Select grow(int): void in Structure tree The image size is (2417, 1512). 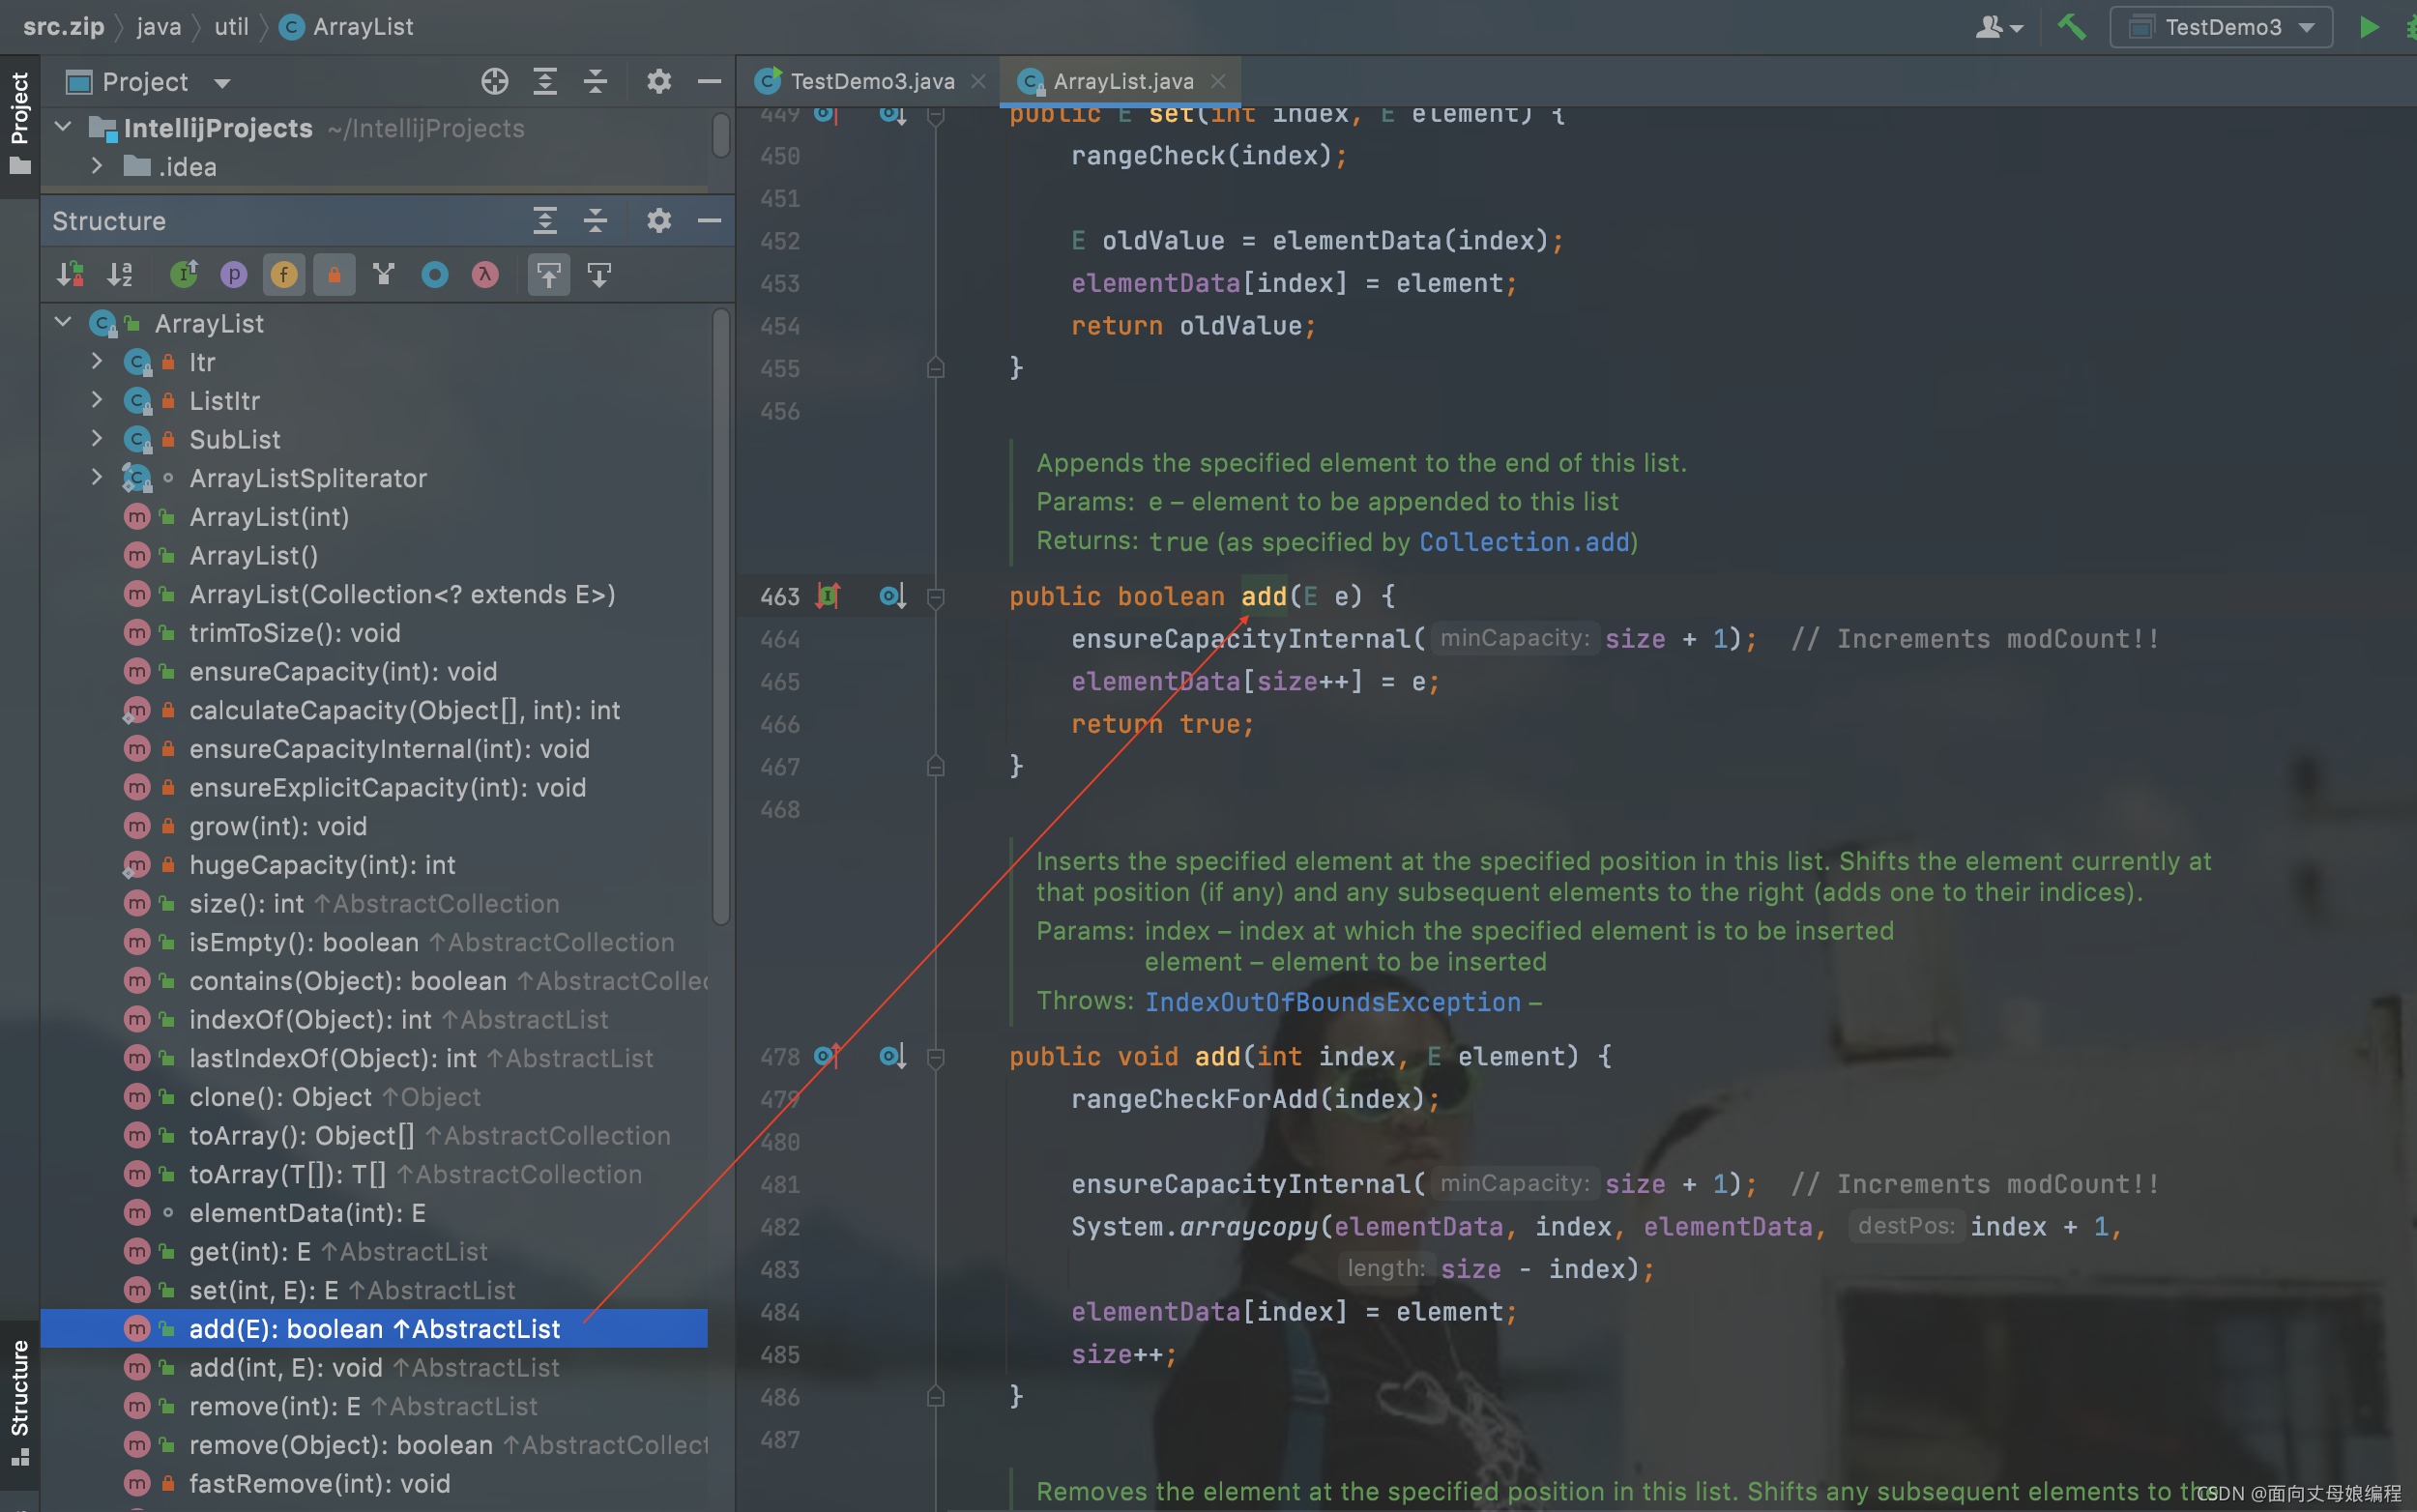(x=277, y=826)
